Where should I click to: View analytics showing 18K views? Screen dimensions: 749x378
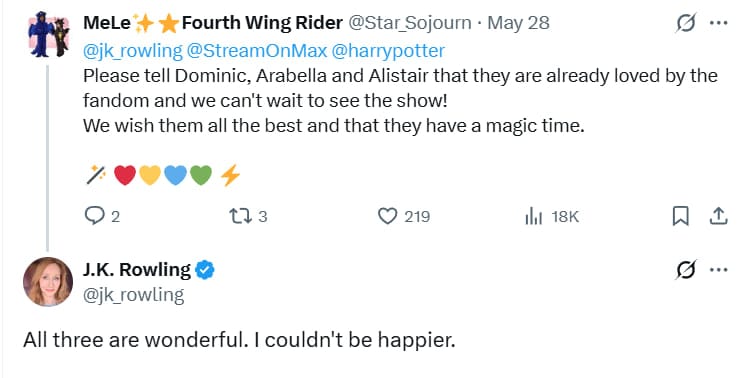click(534, 217)
